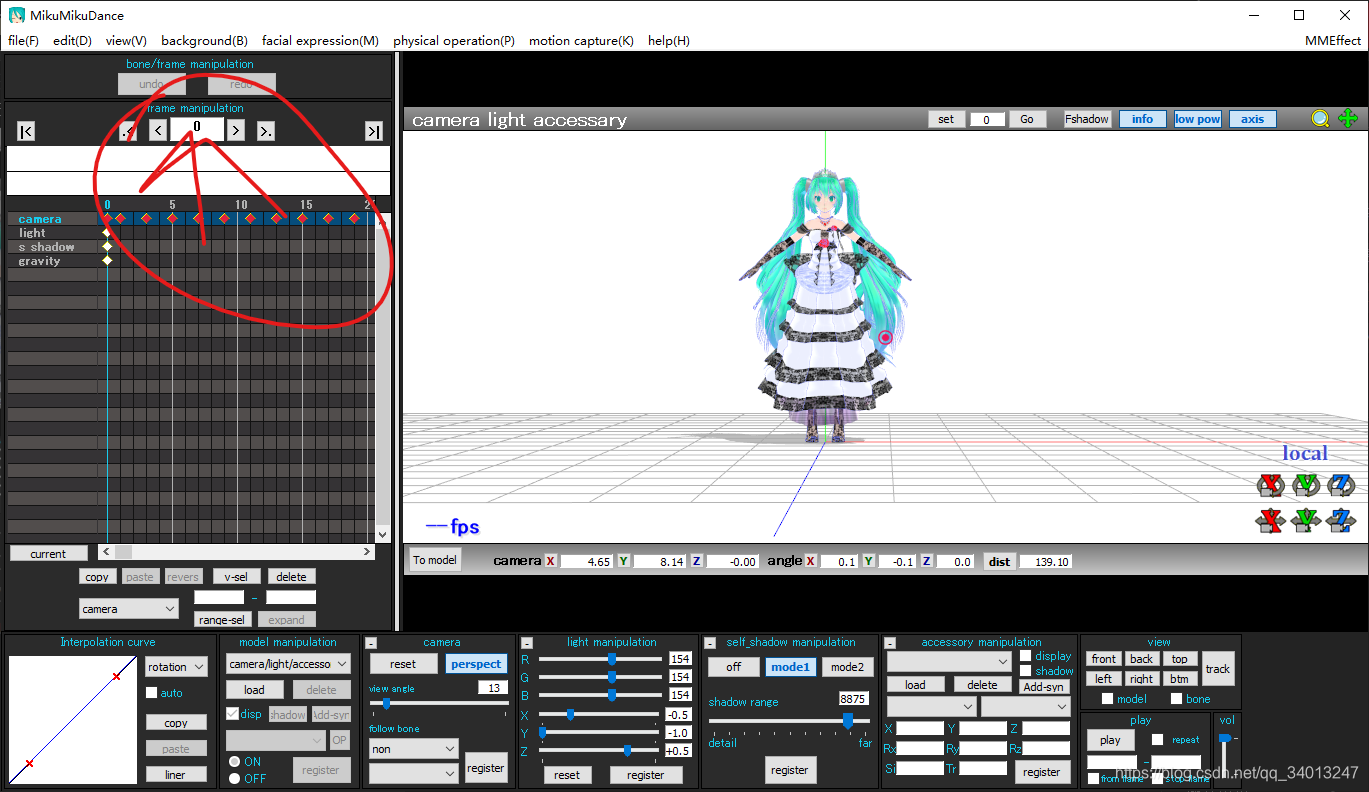
Task: Select the light row keyframe at frame 0
Action: [x=107, y=232]
